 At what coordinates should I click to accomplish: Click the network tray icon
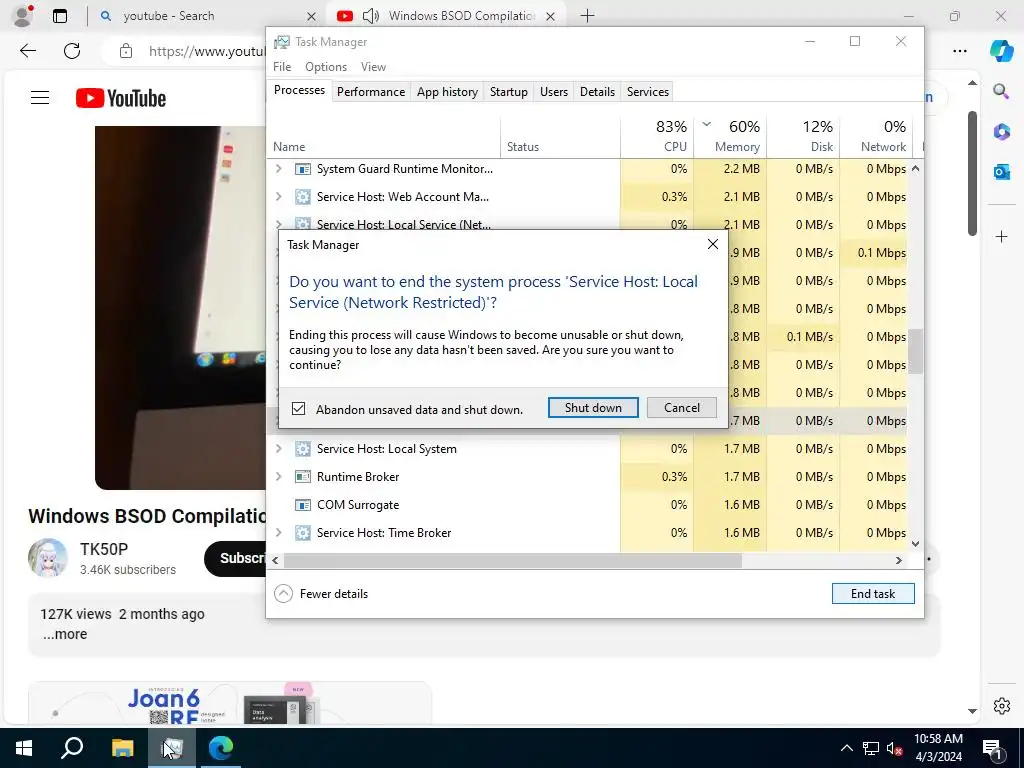click(x=871, y=748)
